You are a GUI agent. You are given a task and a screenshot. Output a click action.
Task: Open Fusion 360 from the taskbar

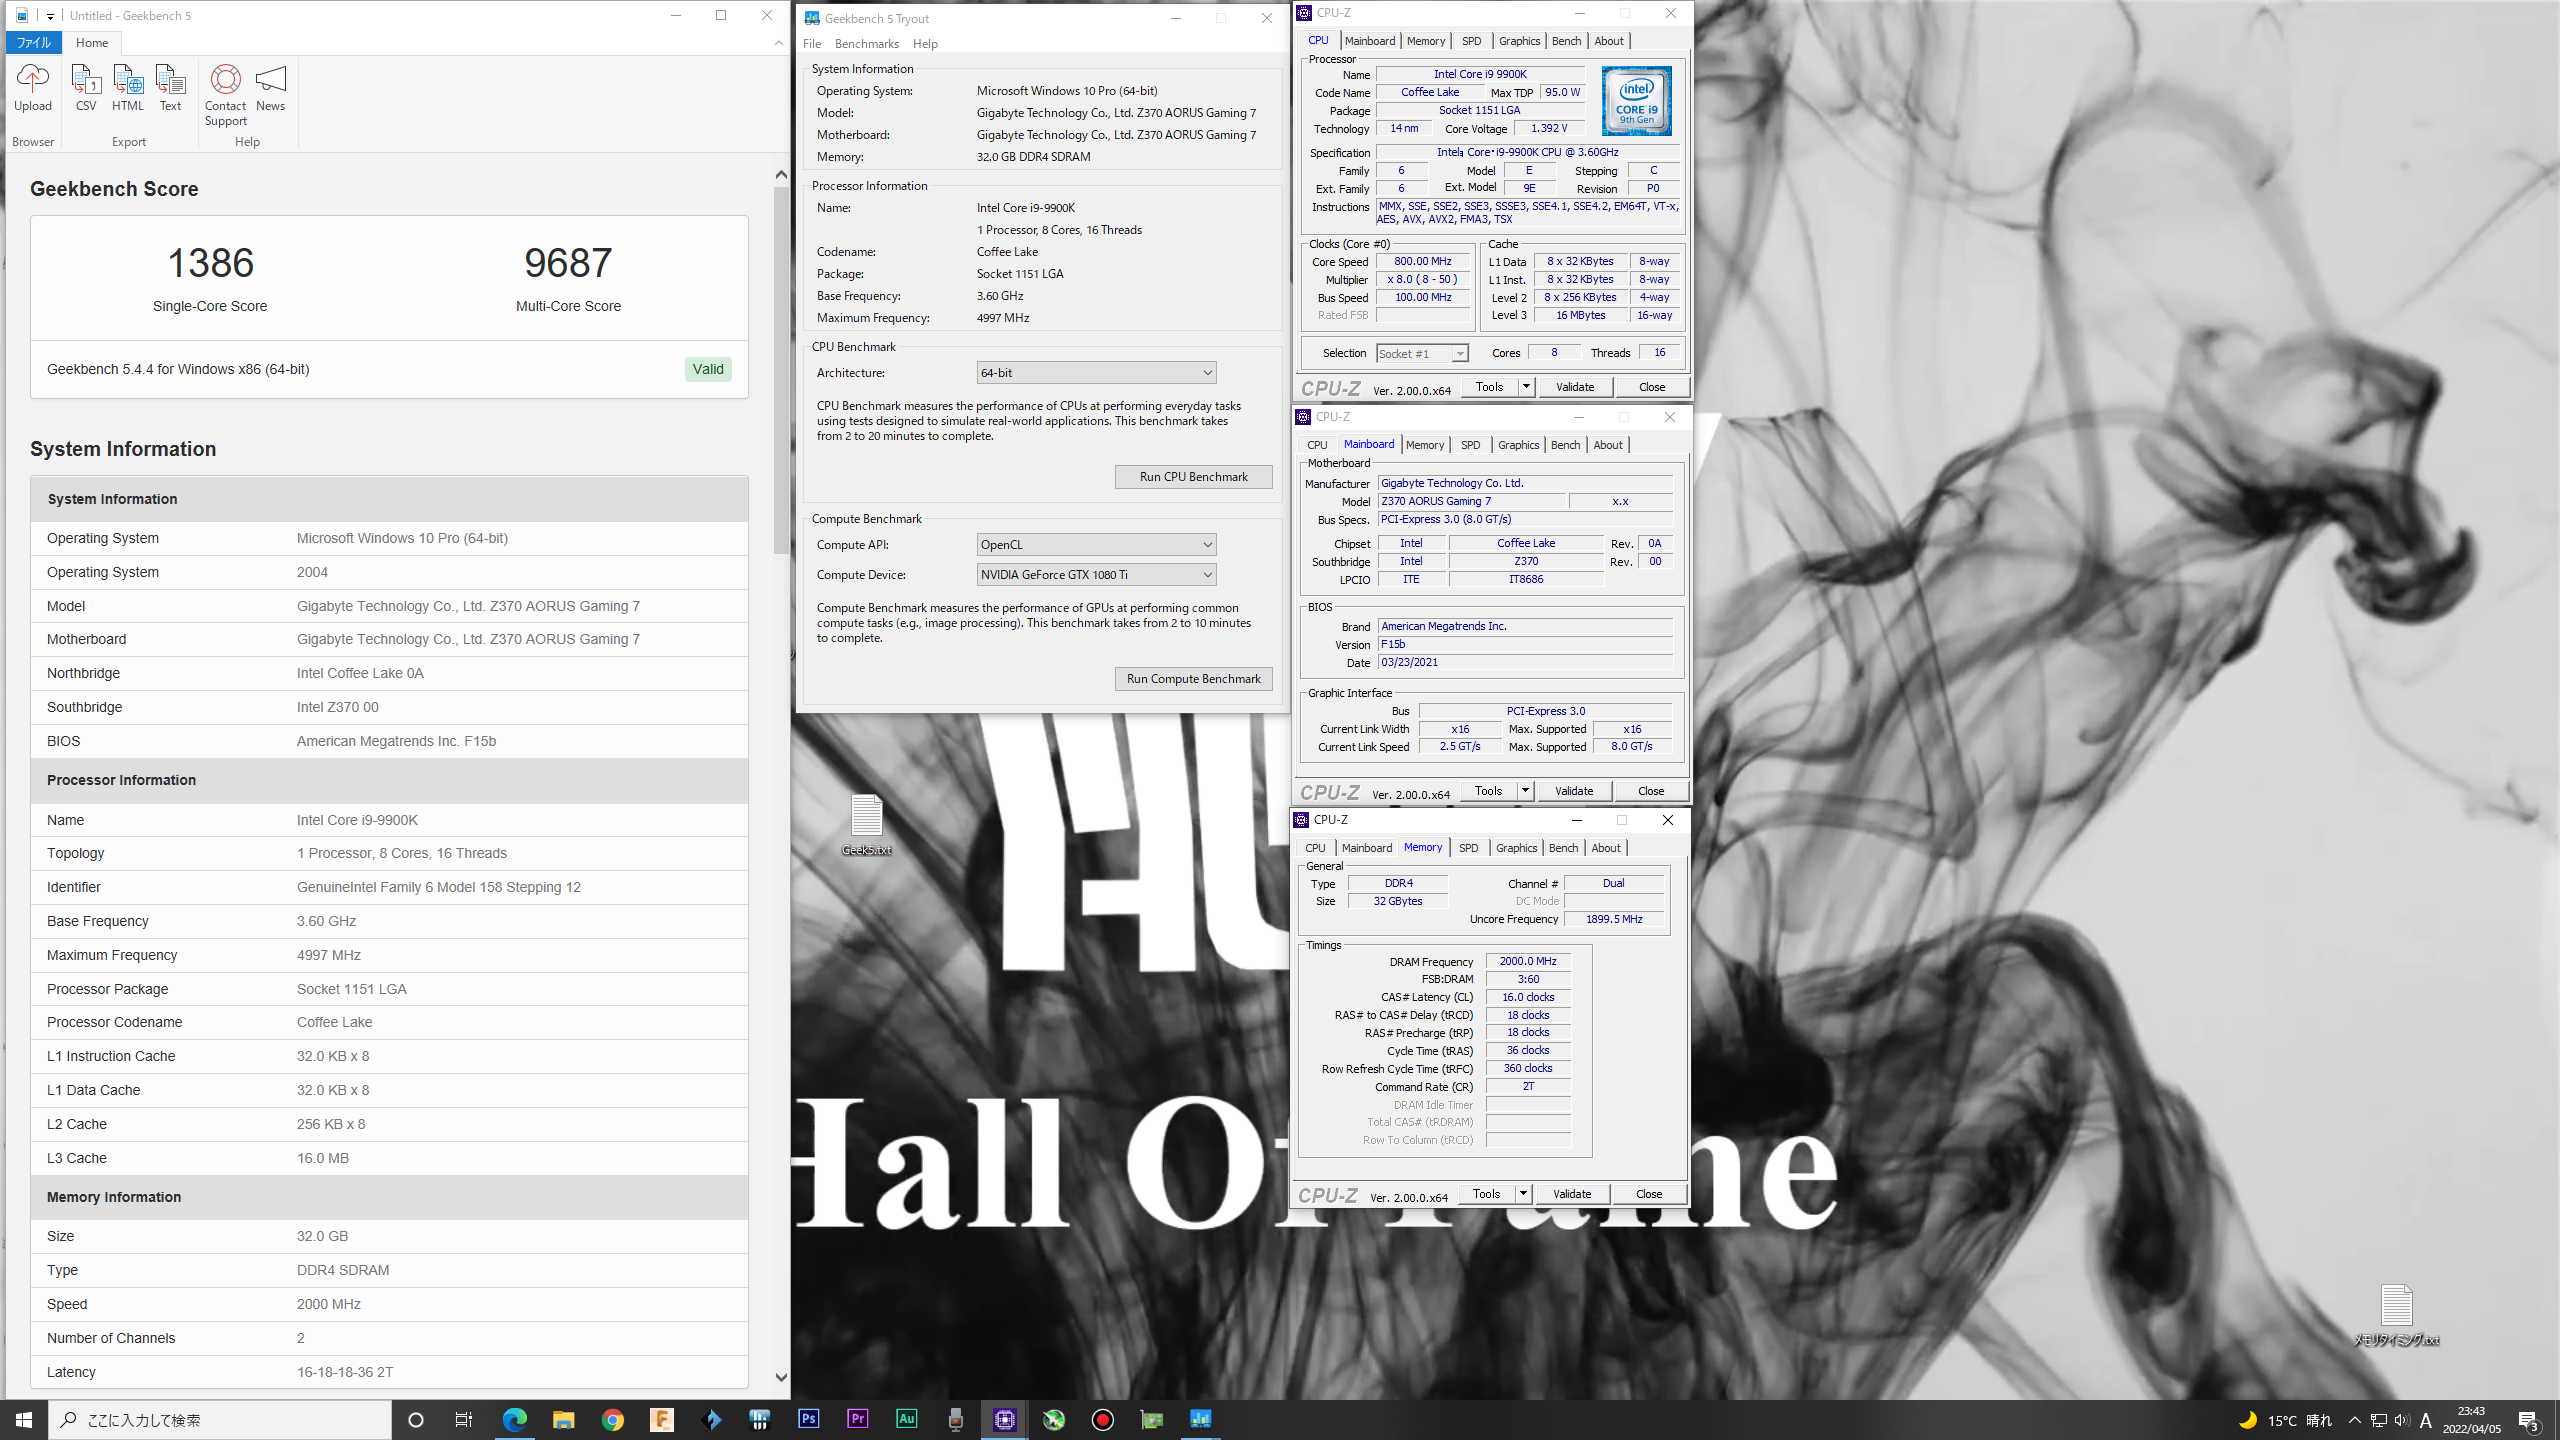pyautogui.click(x=662, y=1419)
